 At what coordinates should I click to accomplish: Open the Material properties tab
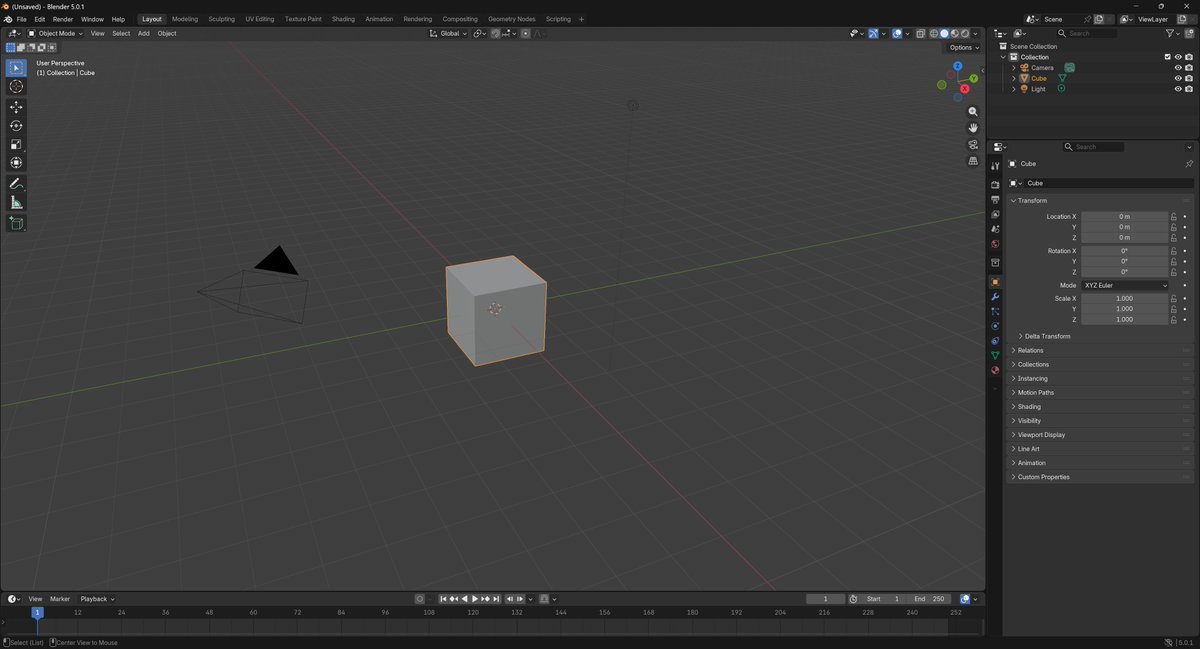(x=995, y=370)
